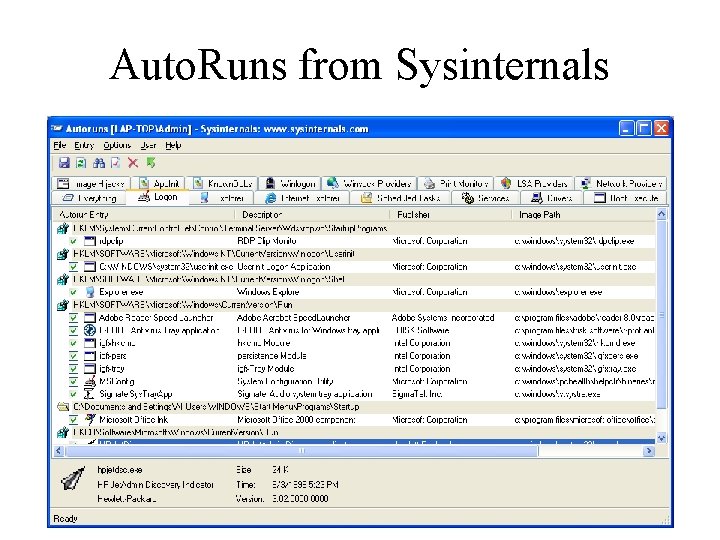Click the Adobe Reader Speed Launcher icon
The height and width of the screenshot is (540, 720).
click(x=90, y=318)
